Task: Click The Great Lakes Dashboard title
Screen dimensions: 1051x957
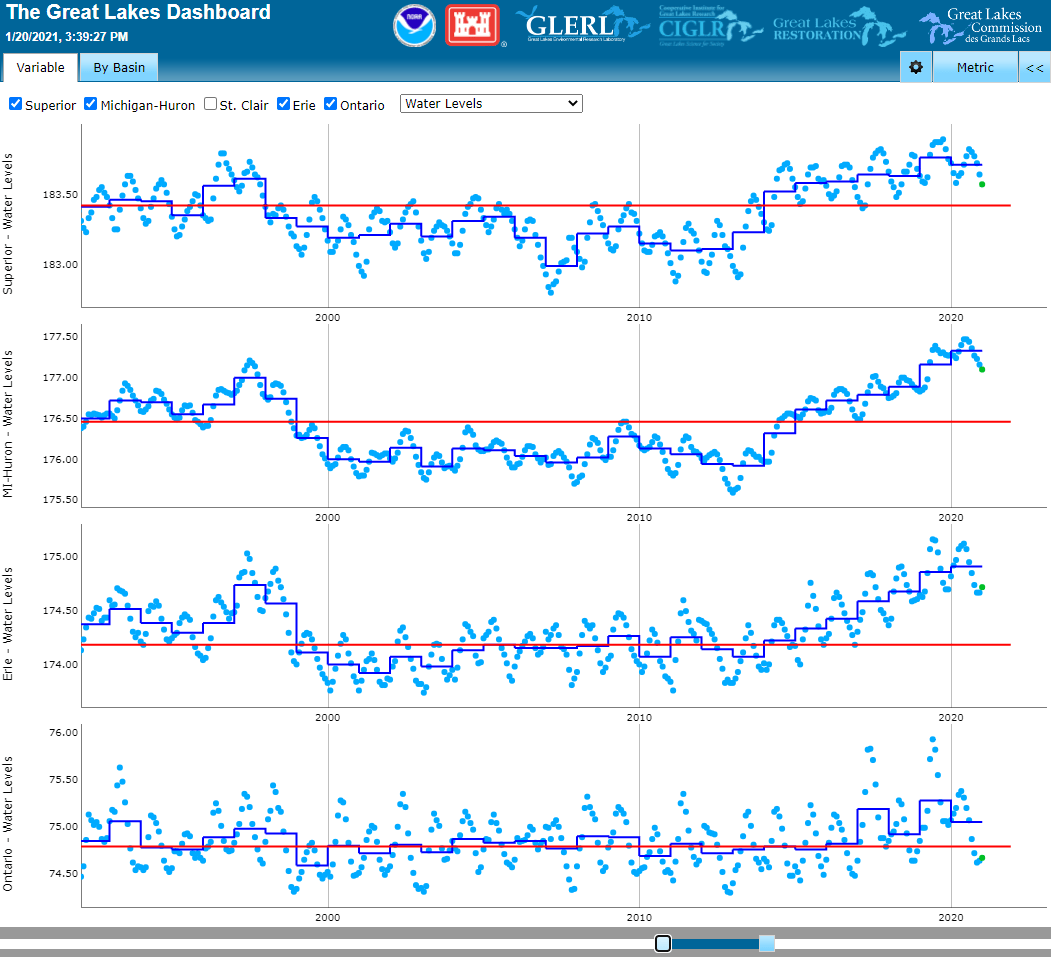Action: tap(138, 13)
